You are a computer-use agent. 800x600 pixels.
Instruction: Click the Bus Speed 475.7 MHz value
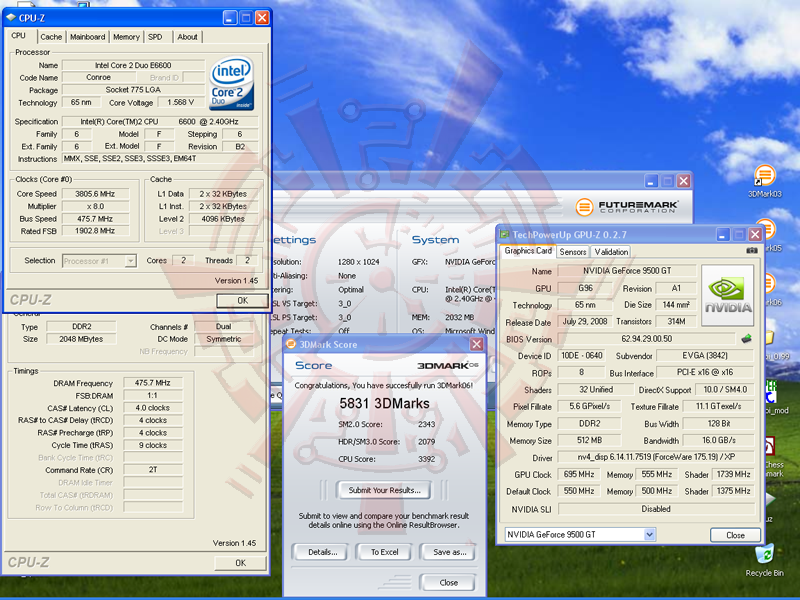[95, 219]
